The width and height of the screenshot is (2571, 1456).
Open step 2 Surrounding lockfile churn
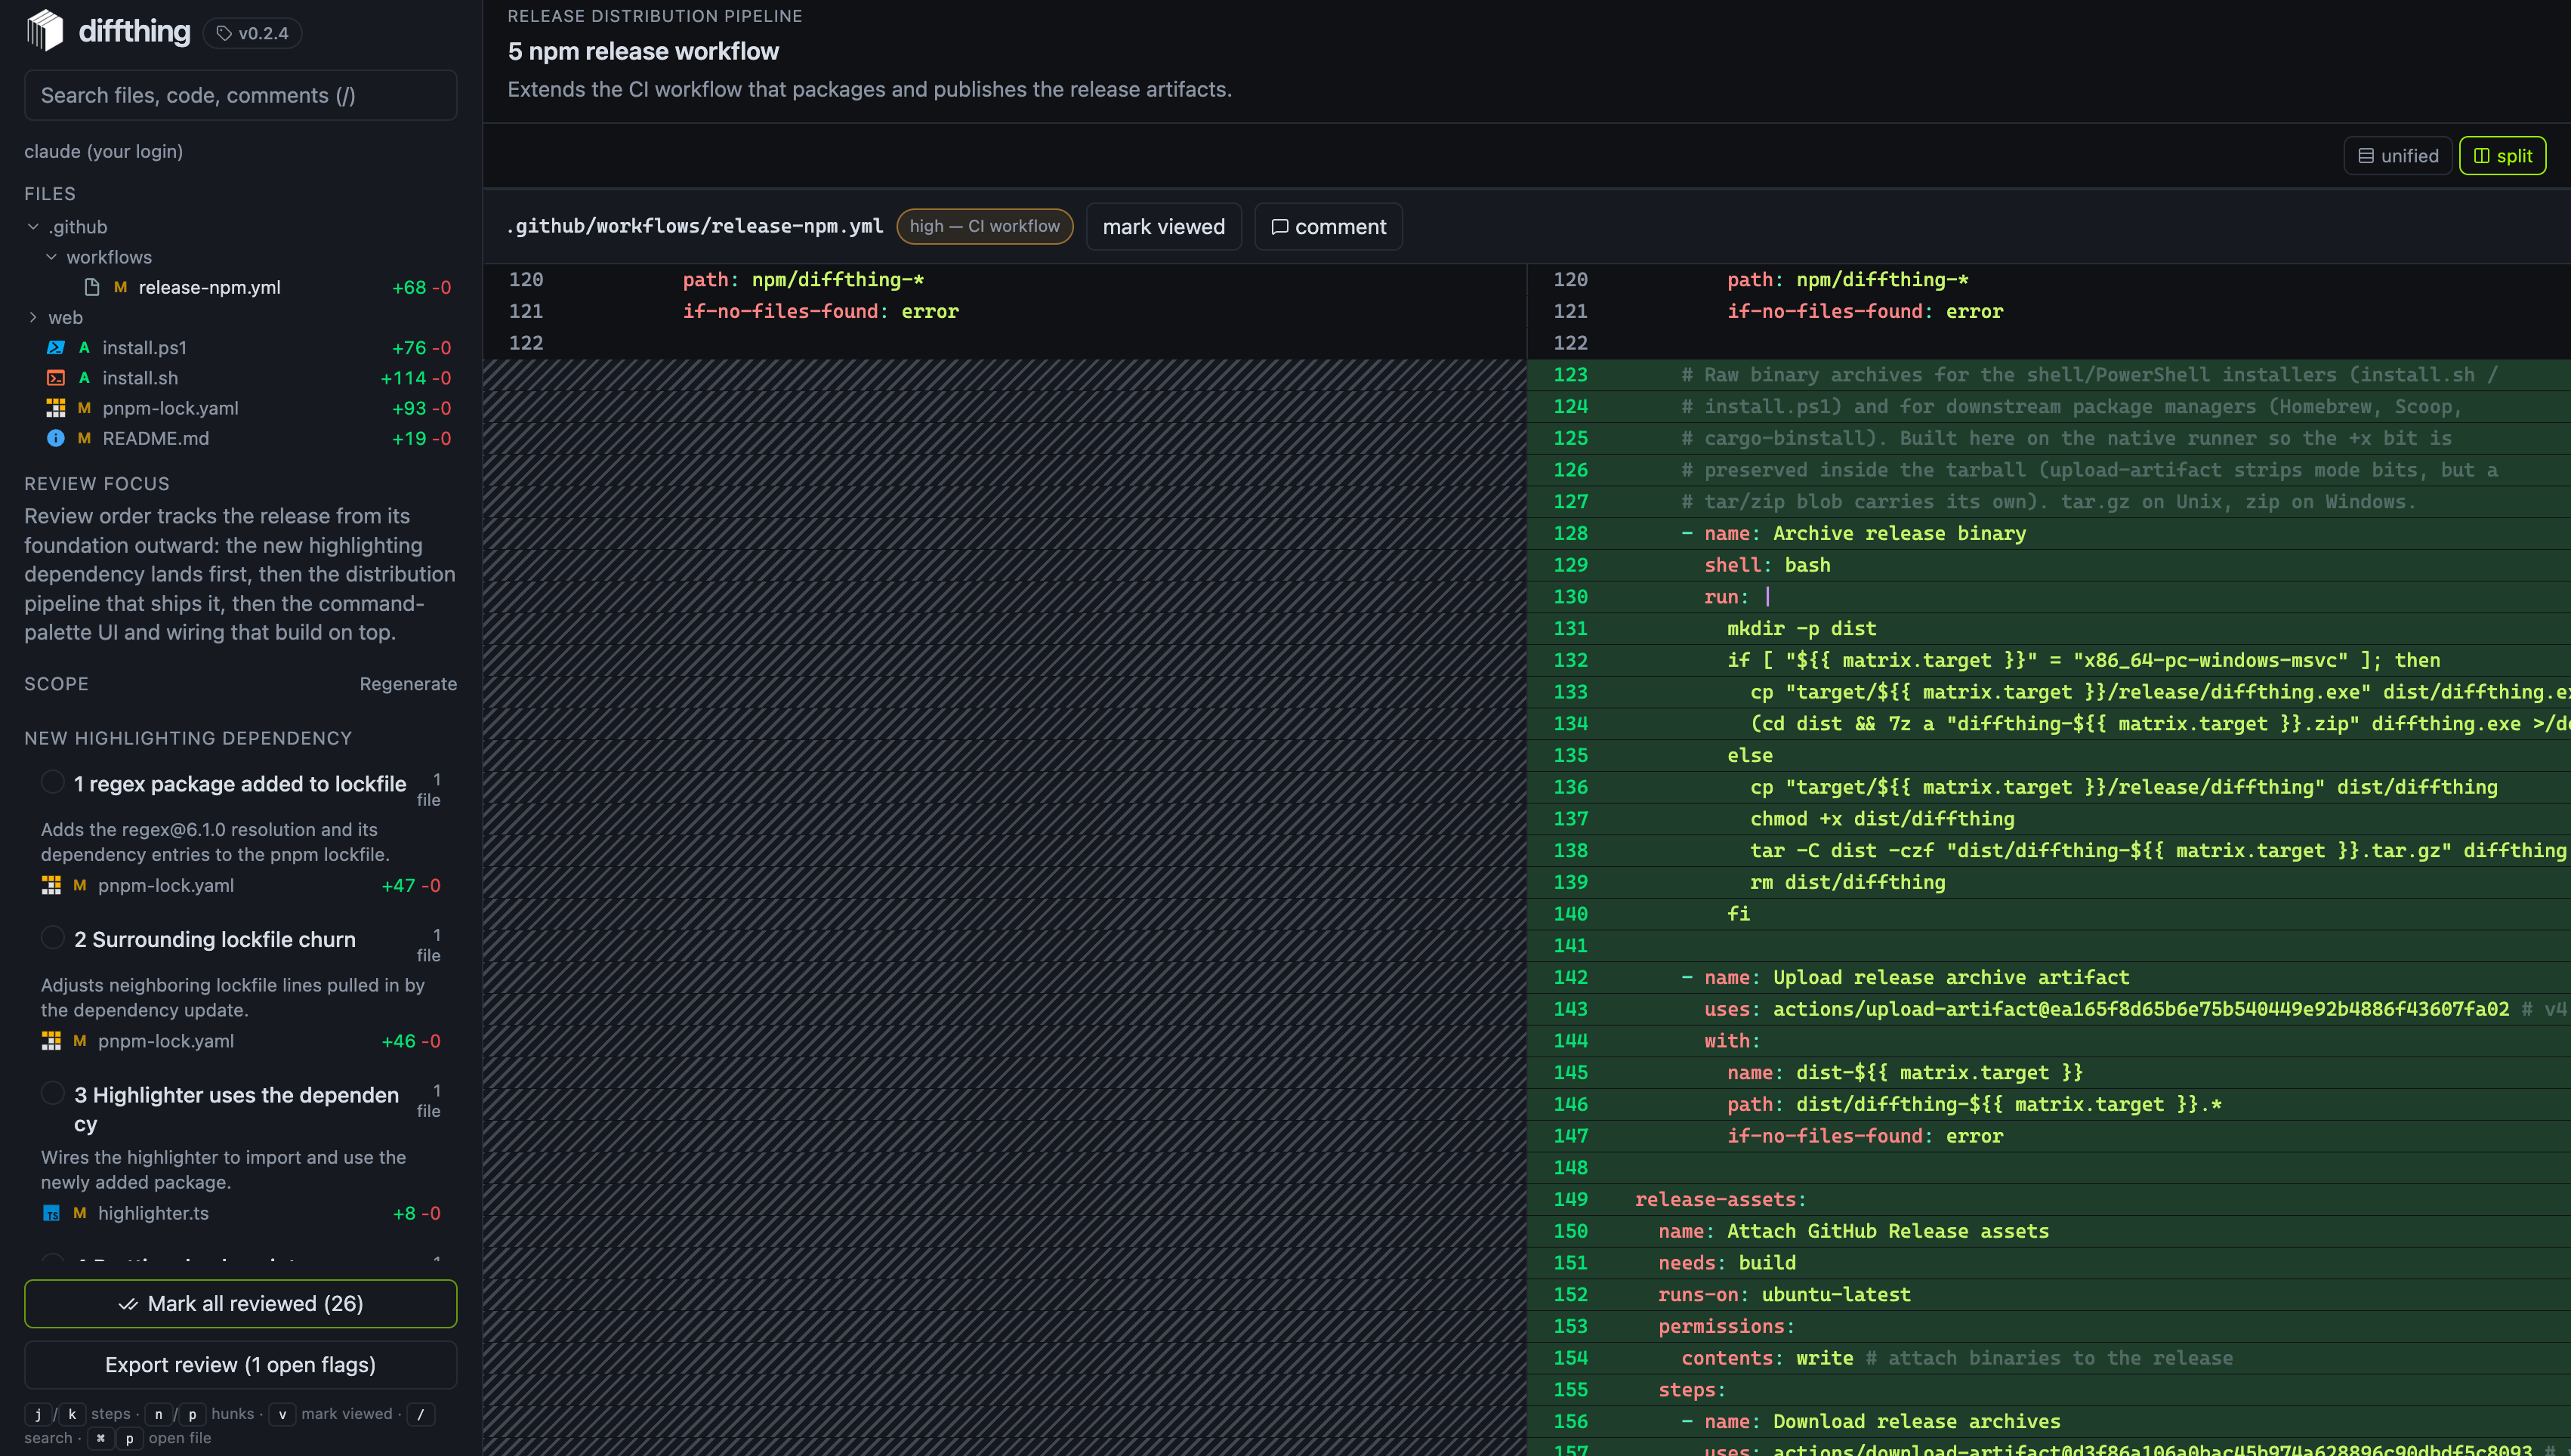coord(214,939)
